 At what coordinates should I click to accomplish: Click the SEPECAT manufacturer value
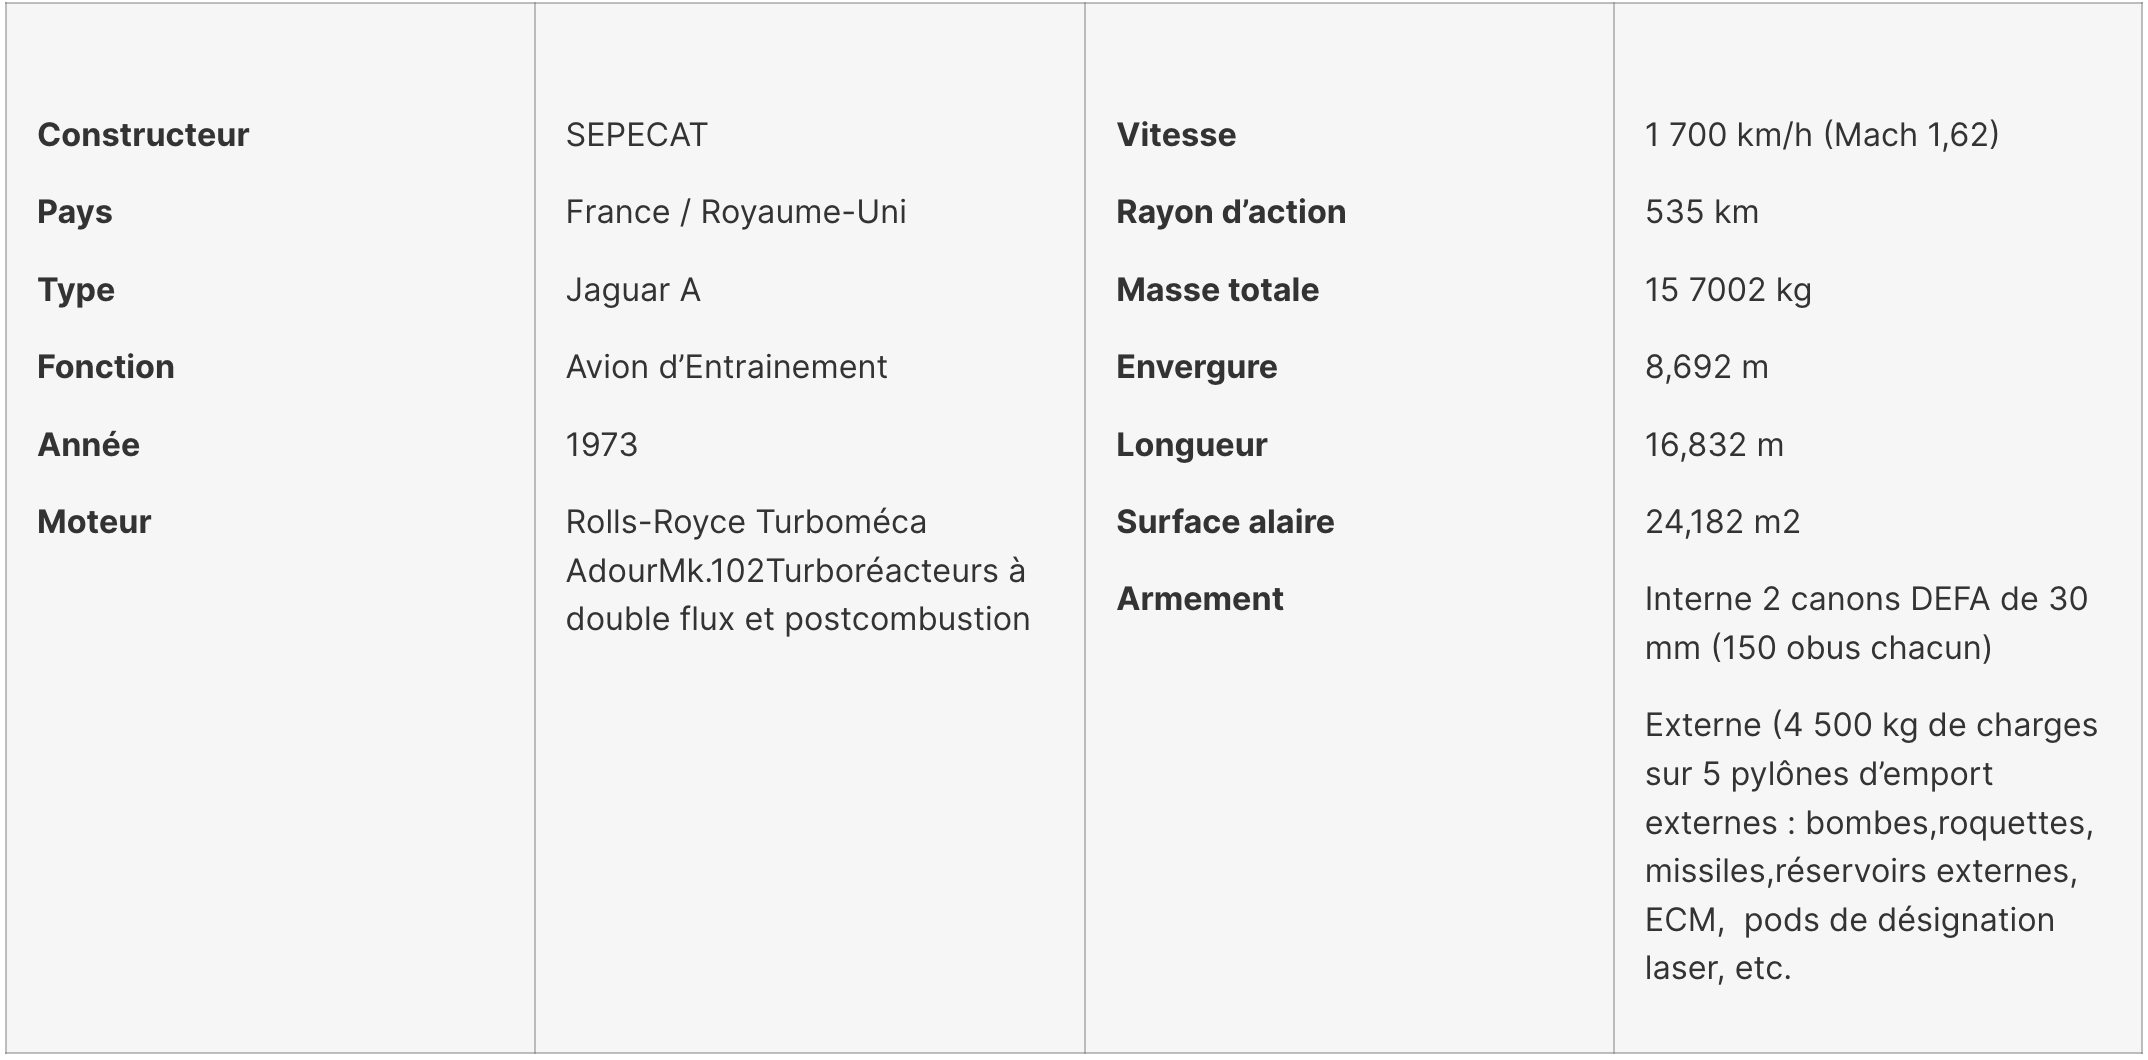coord(636,135)
